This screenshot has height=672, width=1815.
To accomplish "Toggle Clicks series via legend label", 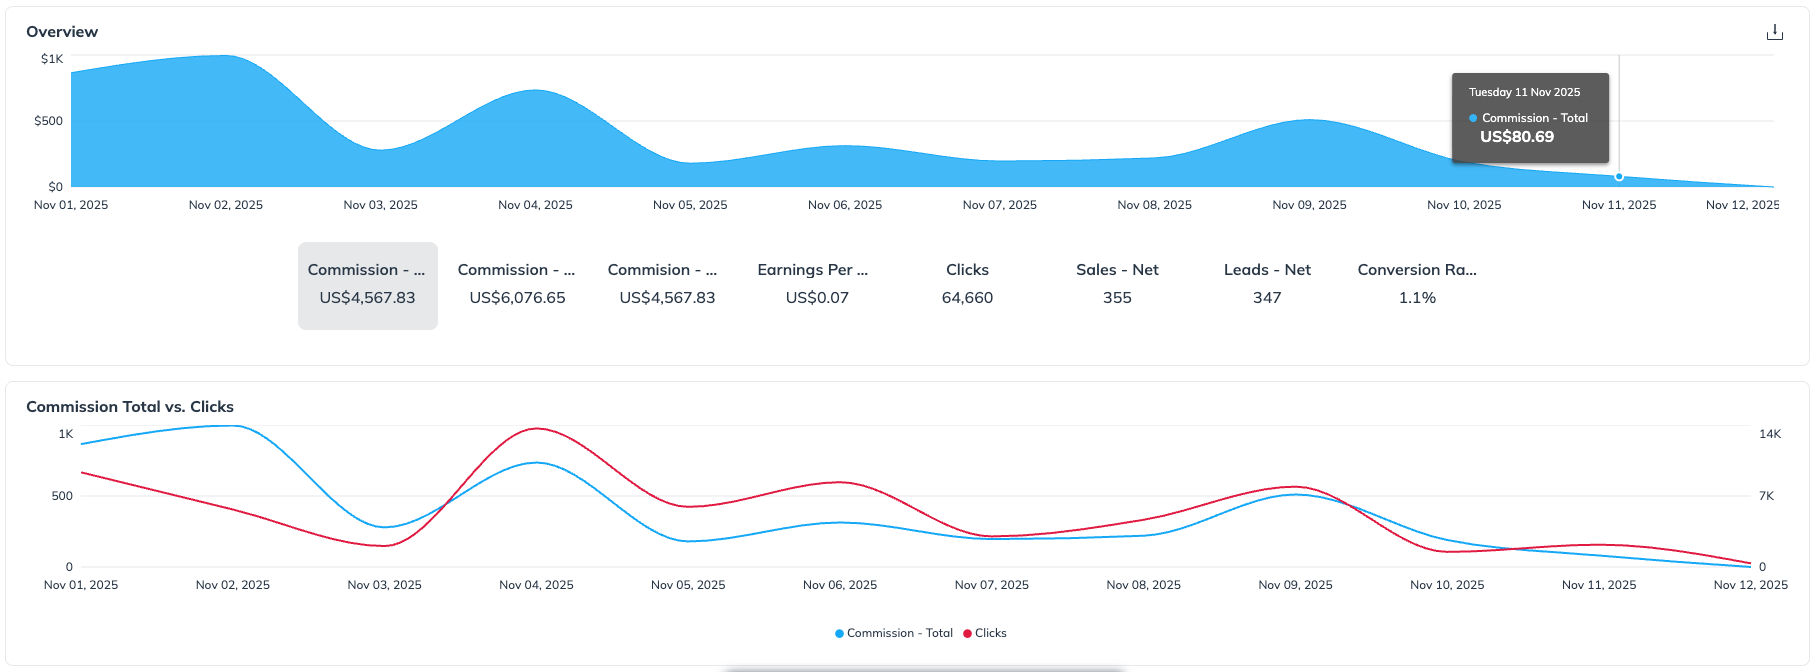I will coord(990,633).
